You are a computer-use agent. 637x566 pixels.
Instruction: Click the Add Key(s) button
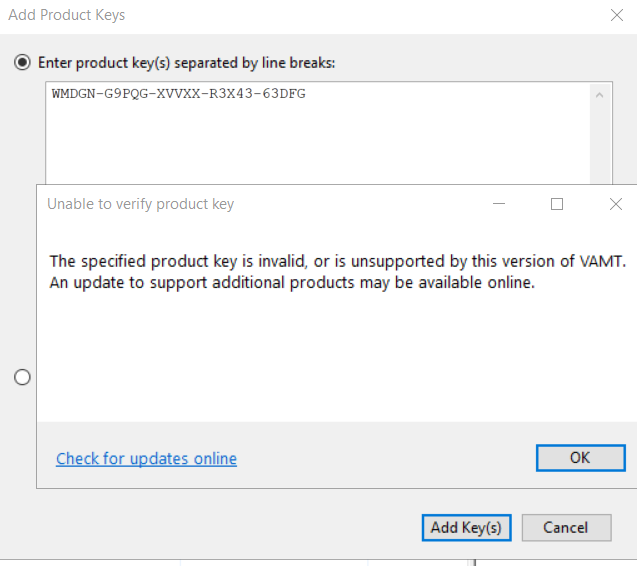(466, 528)
